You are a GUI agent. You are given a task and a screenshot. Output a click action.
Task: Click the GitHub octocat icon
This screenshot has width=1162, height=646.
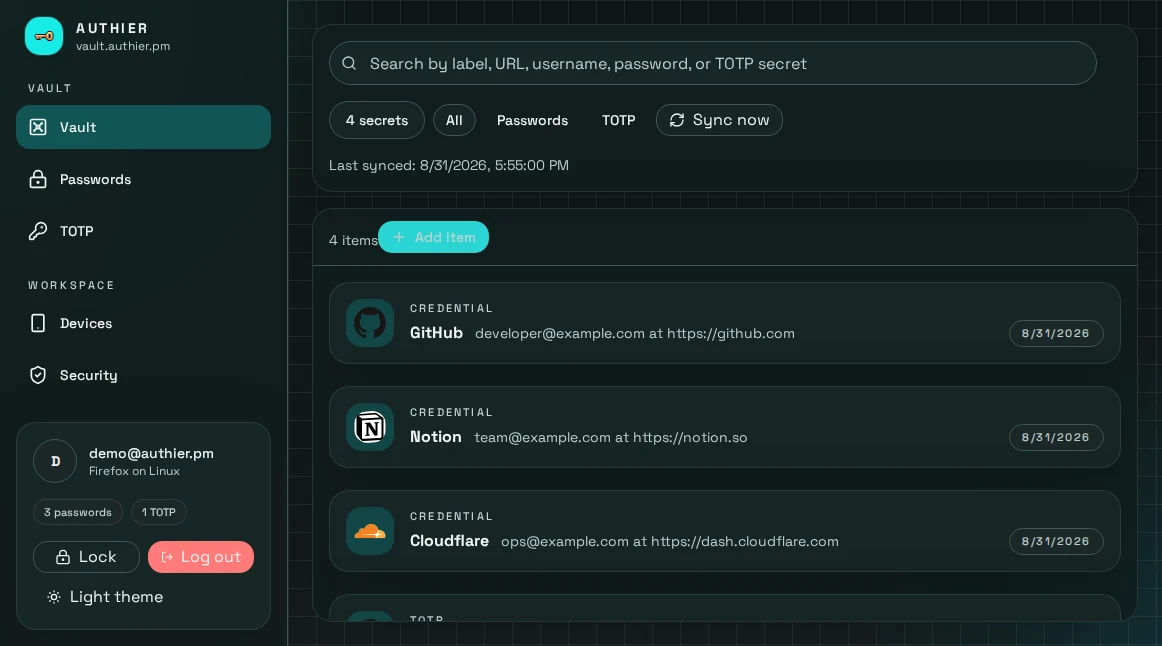[370, 323]
